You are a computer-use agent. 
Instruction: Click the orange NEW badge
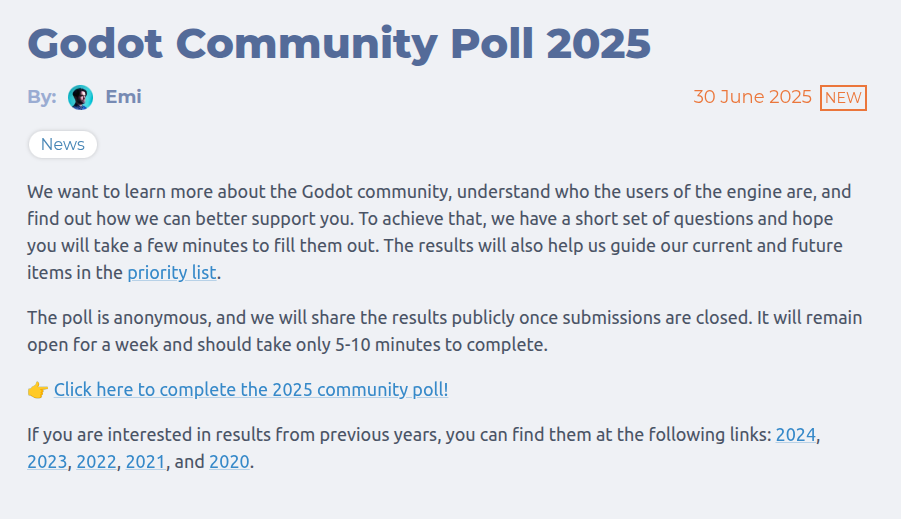coord(843,98)
